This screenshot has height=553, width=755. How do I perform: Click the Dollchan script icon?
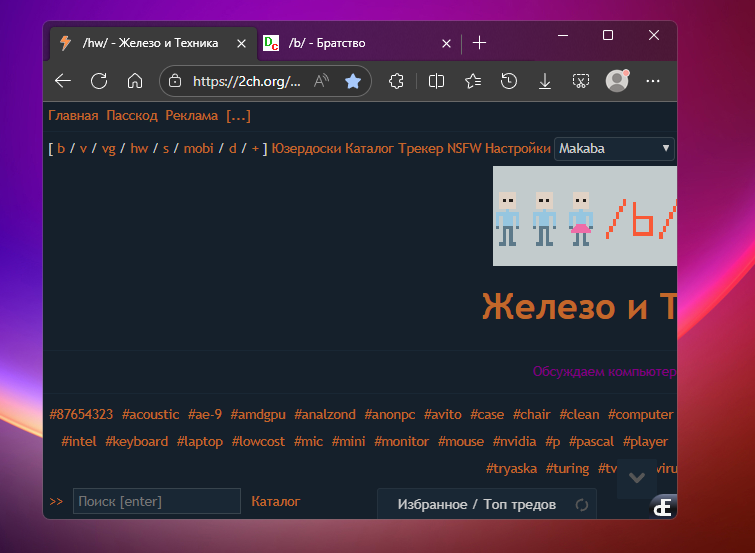point(663,506)
